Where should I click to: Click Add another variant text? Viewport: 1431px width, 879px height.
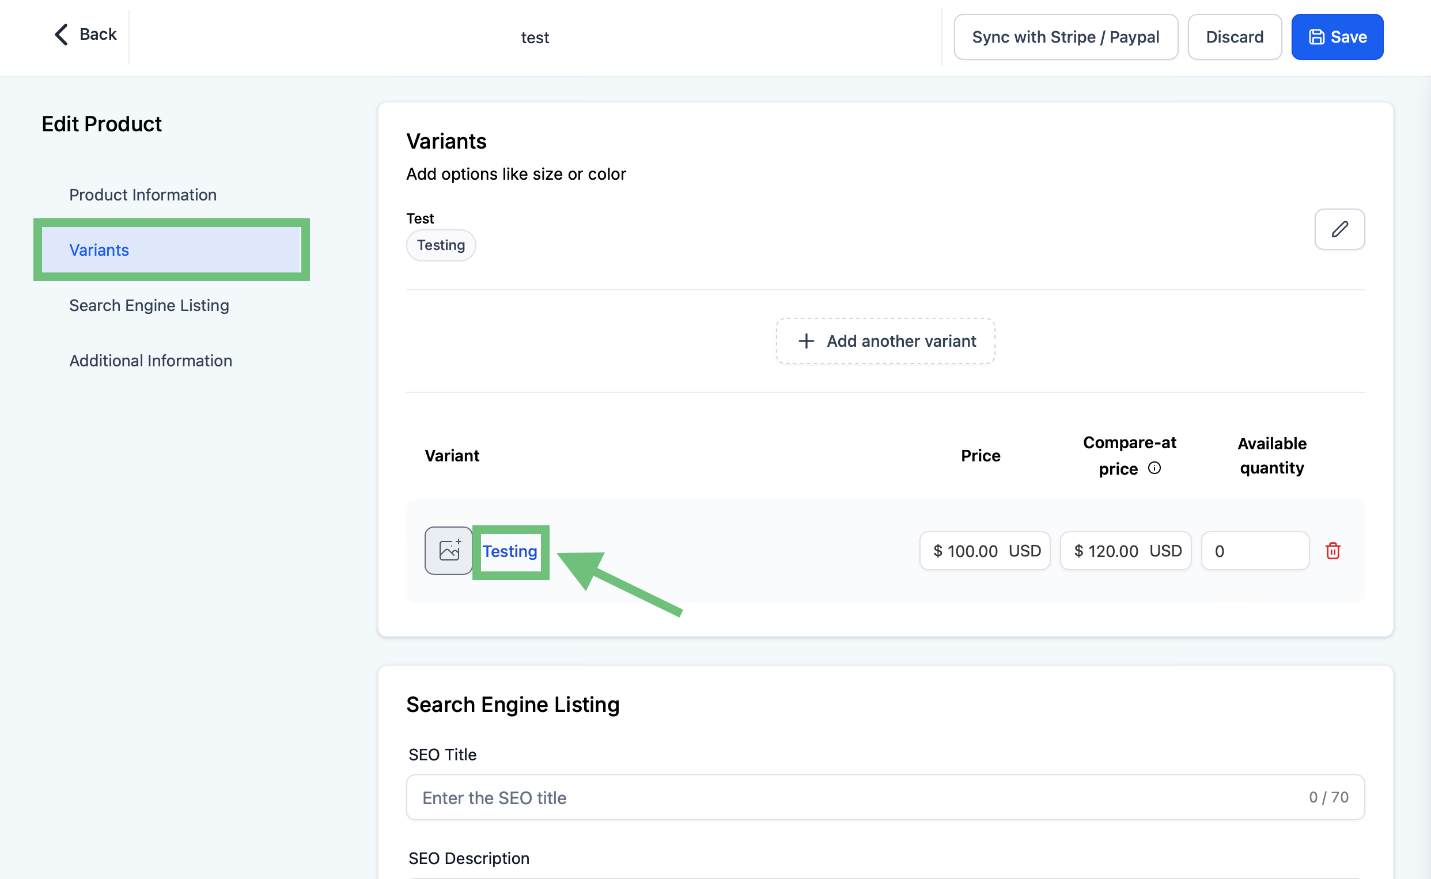(901, 341)
